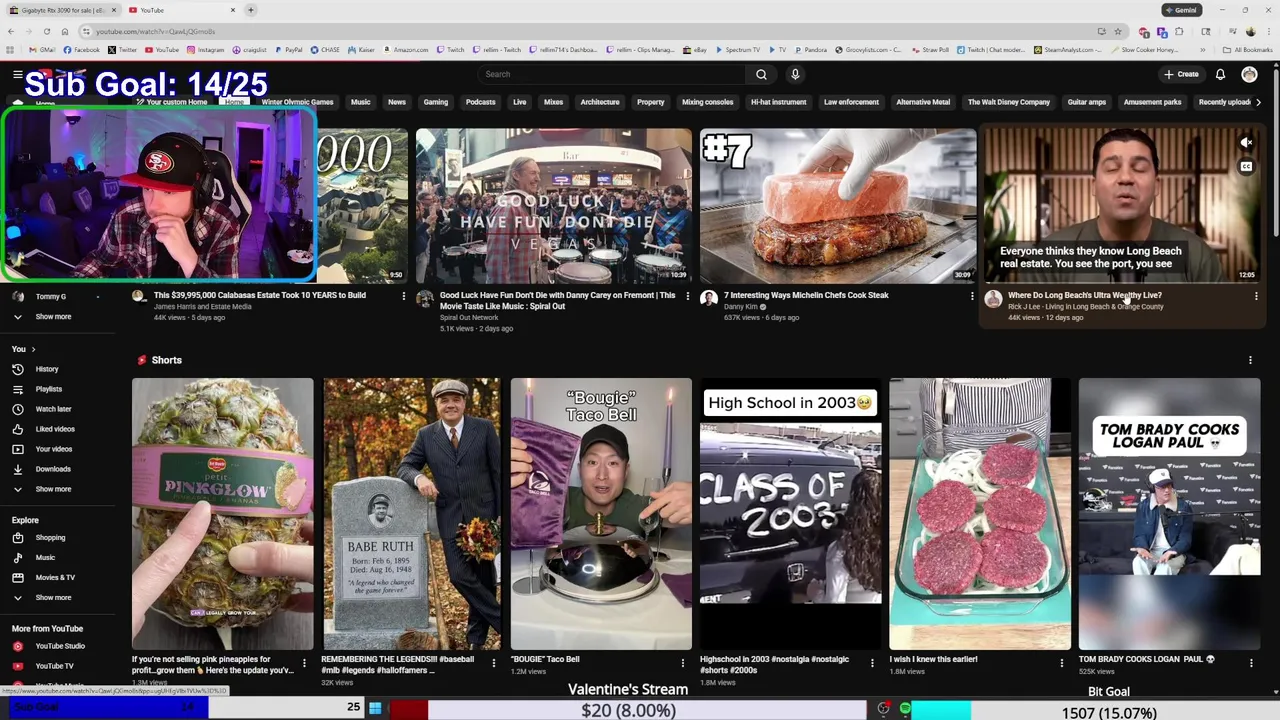Click the search magnifier button
The height and width of the screenshot is (720, 1280).
[761, 74]
